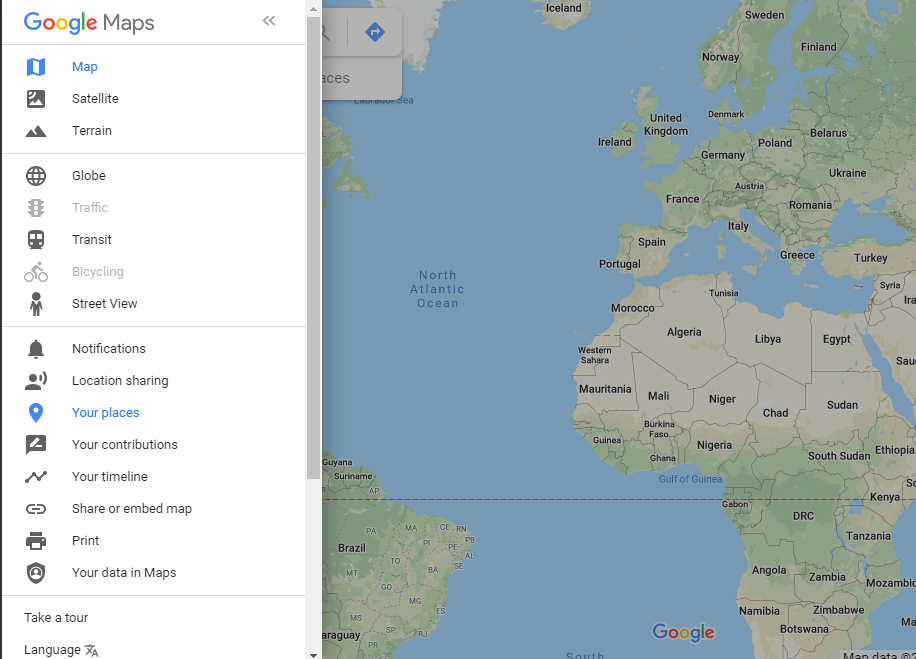Turn on Globe view
This screenshot has height=659, width=916.
pos(89,176)
